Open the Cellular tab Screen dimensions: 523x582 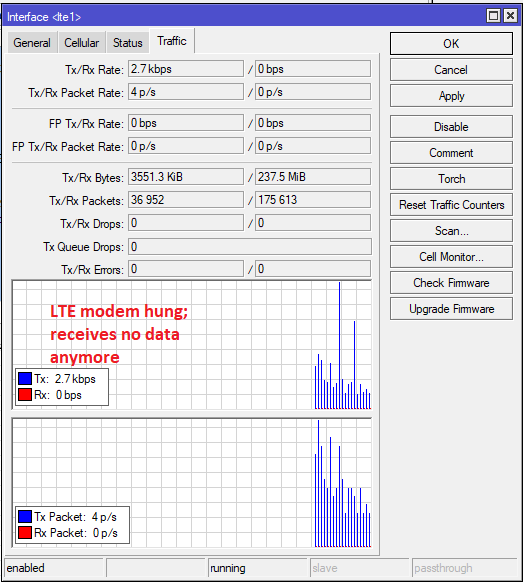(x=82, y=43)
